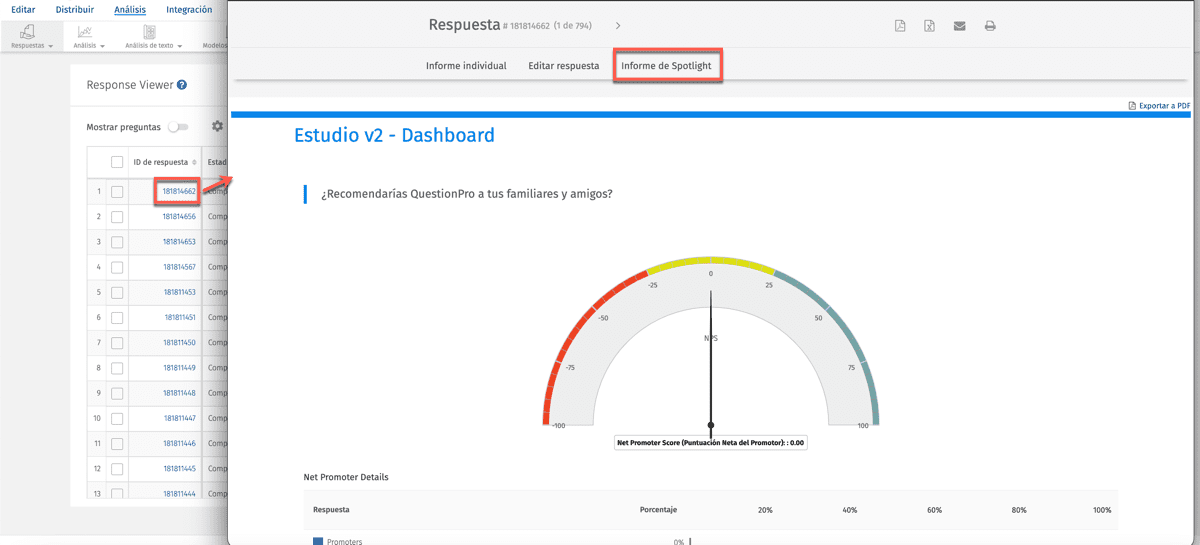Click the NPS gauge needle pivot

pyautogui.click(x=711, y=425)
